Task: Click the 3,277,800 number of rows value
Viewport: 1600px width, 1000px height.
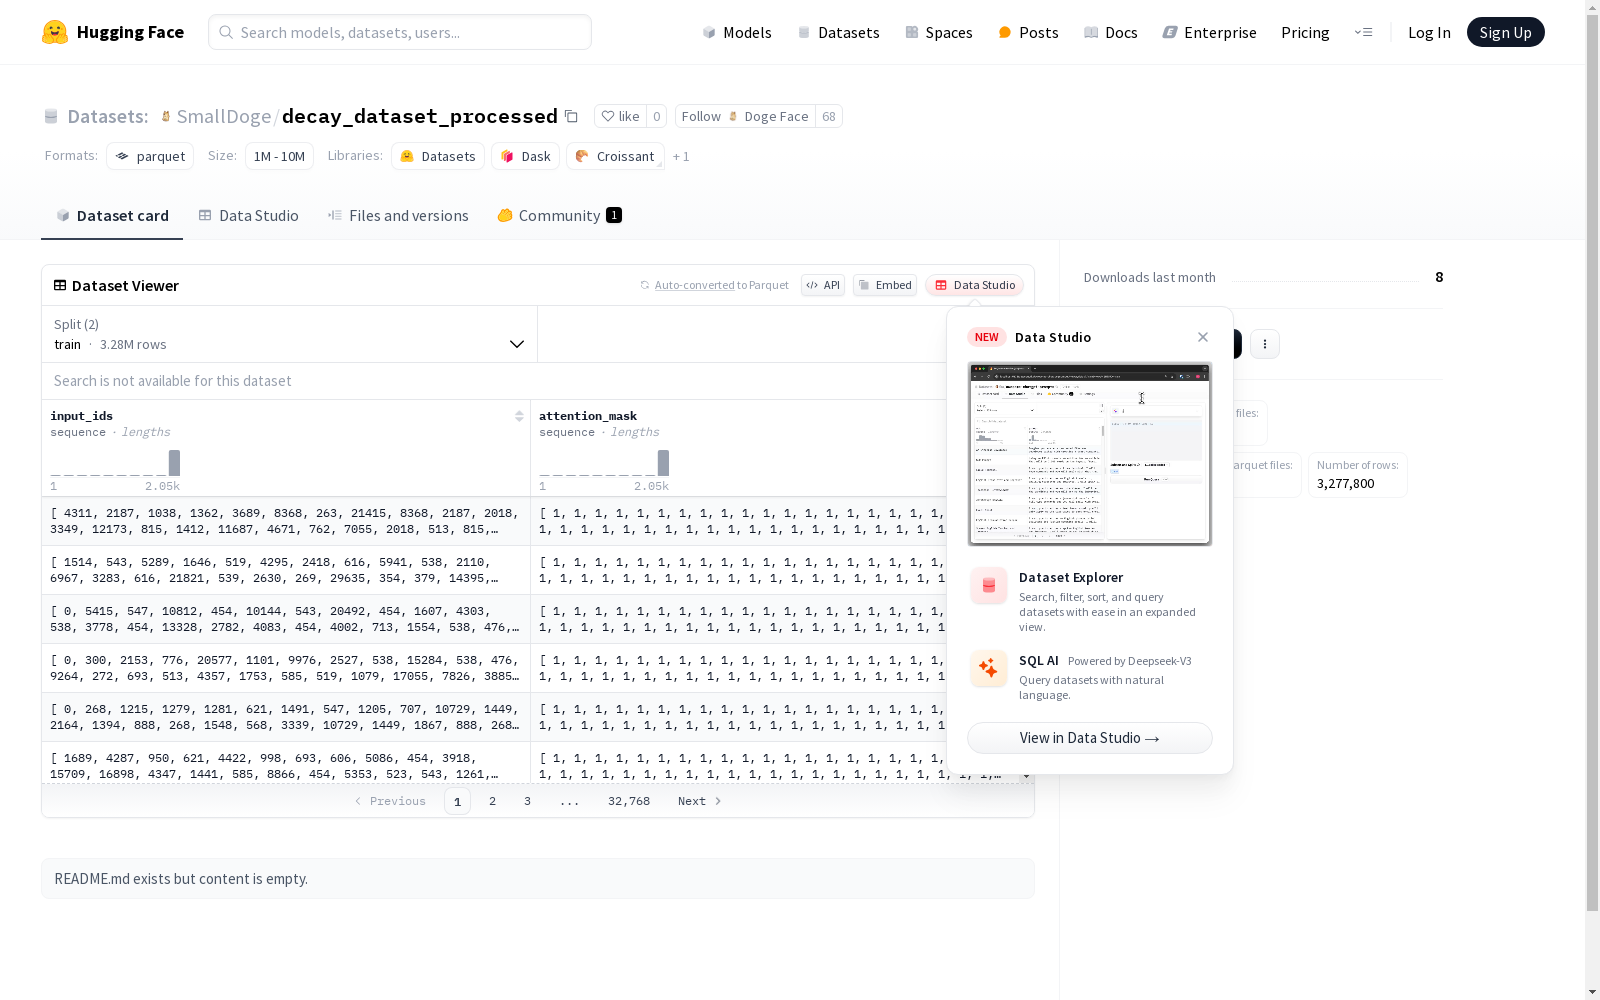Action: (x=1346, y=484)
